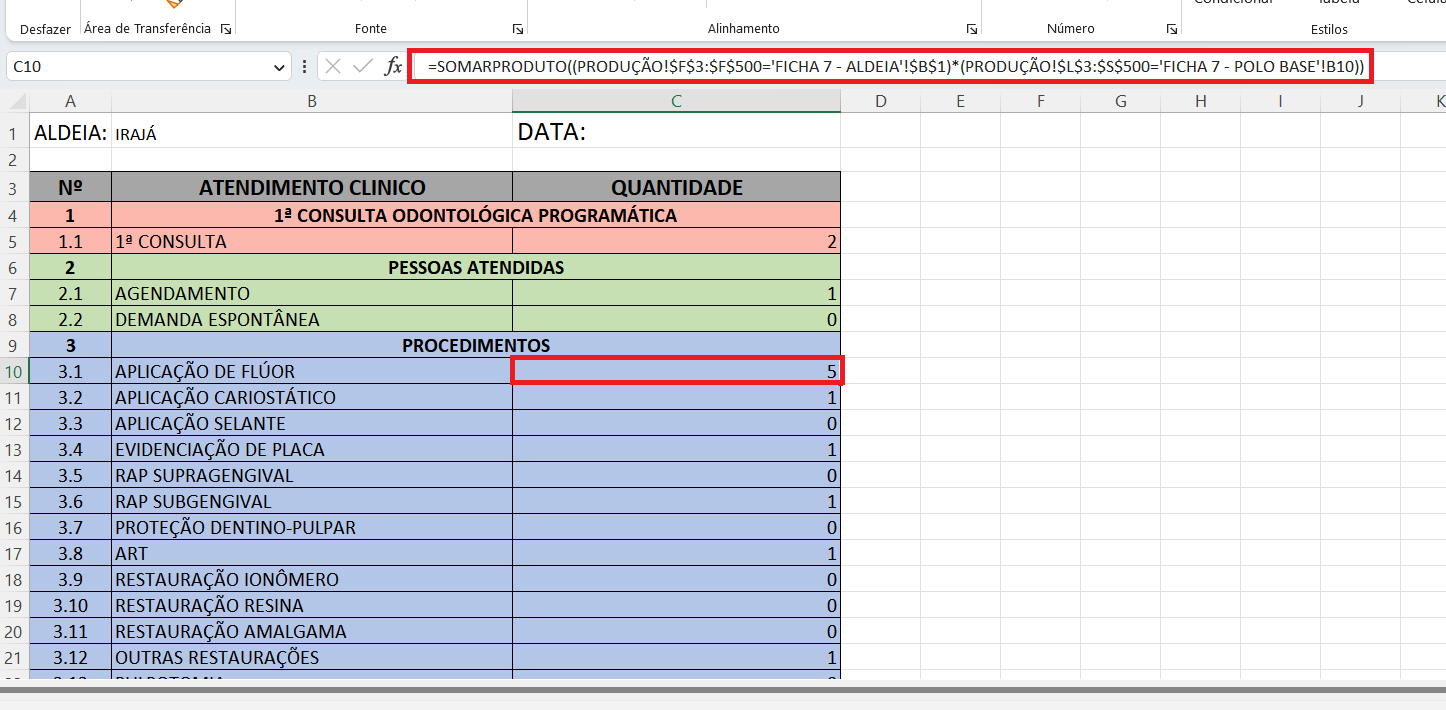Select column H header
The width and height of the screenshot is (1446, 710).
pos(1200,101)
